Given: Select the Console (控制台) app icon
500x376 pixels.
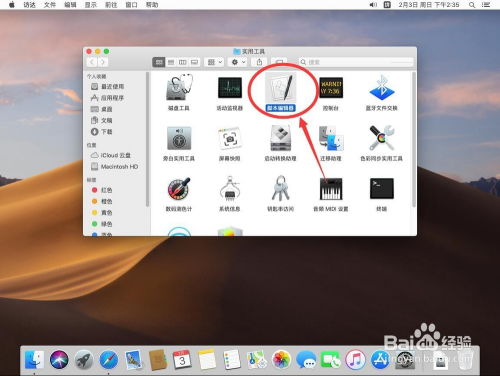Looking at the screenshot, I should coord(331,88).
